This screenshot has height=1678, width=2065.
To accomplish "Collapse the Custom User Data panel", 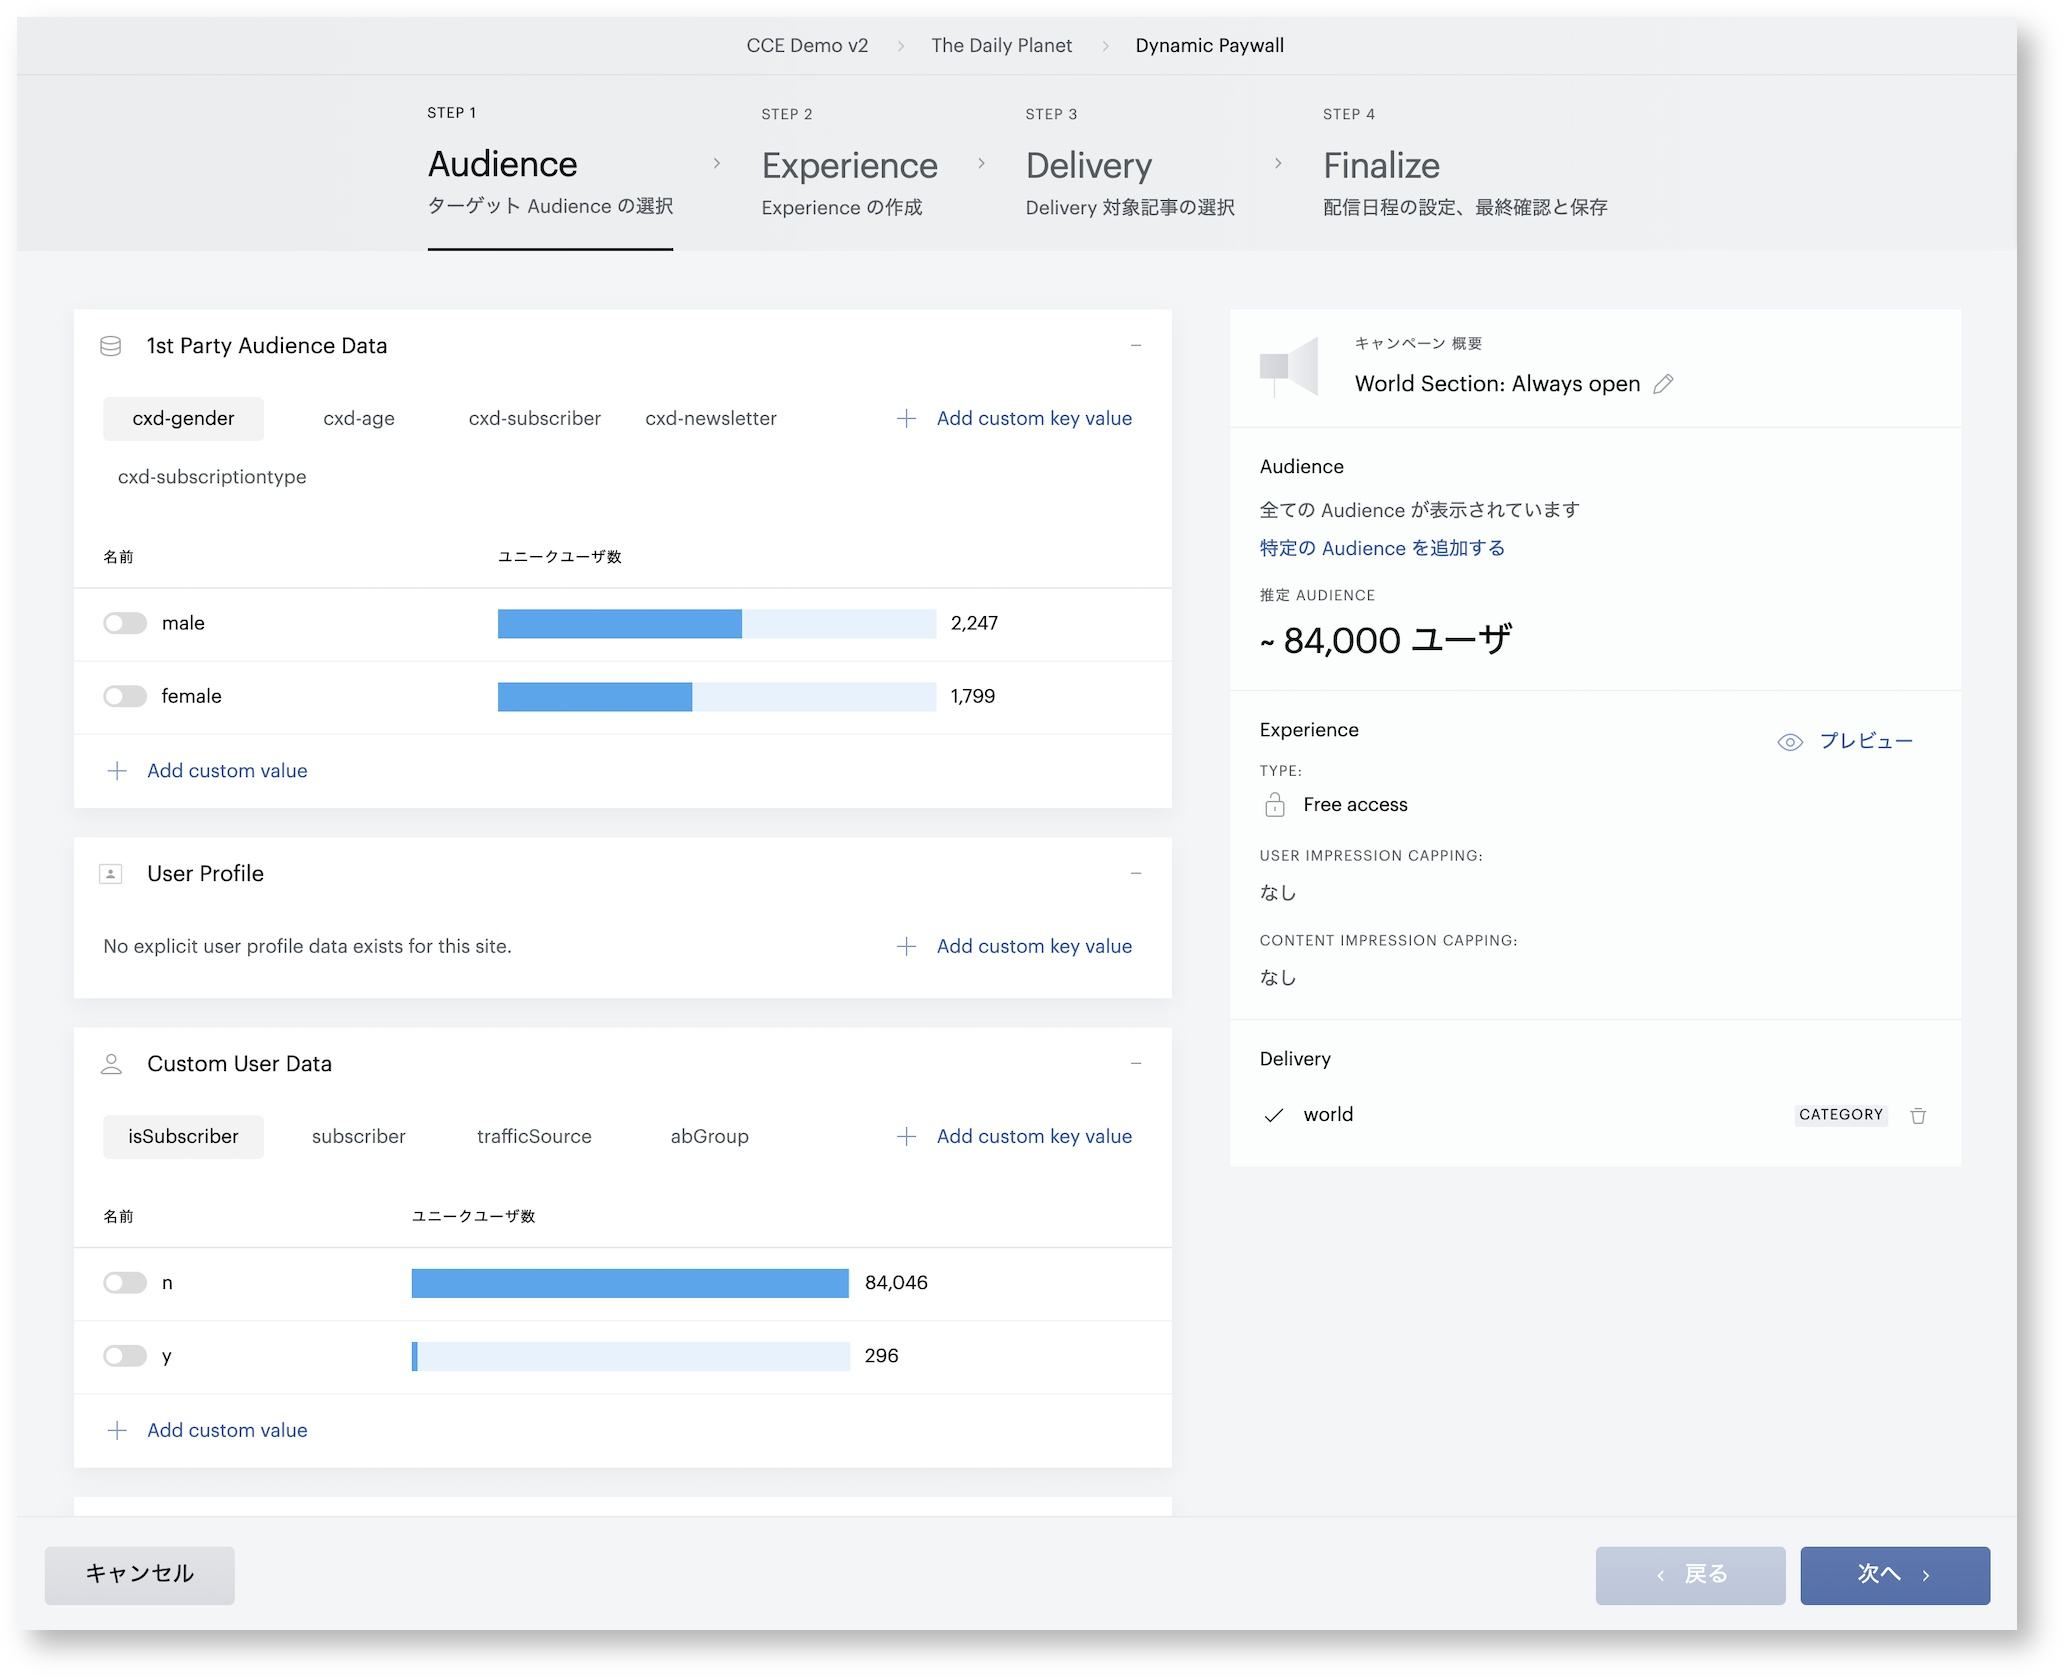I will [x=1136, y=1064].
